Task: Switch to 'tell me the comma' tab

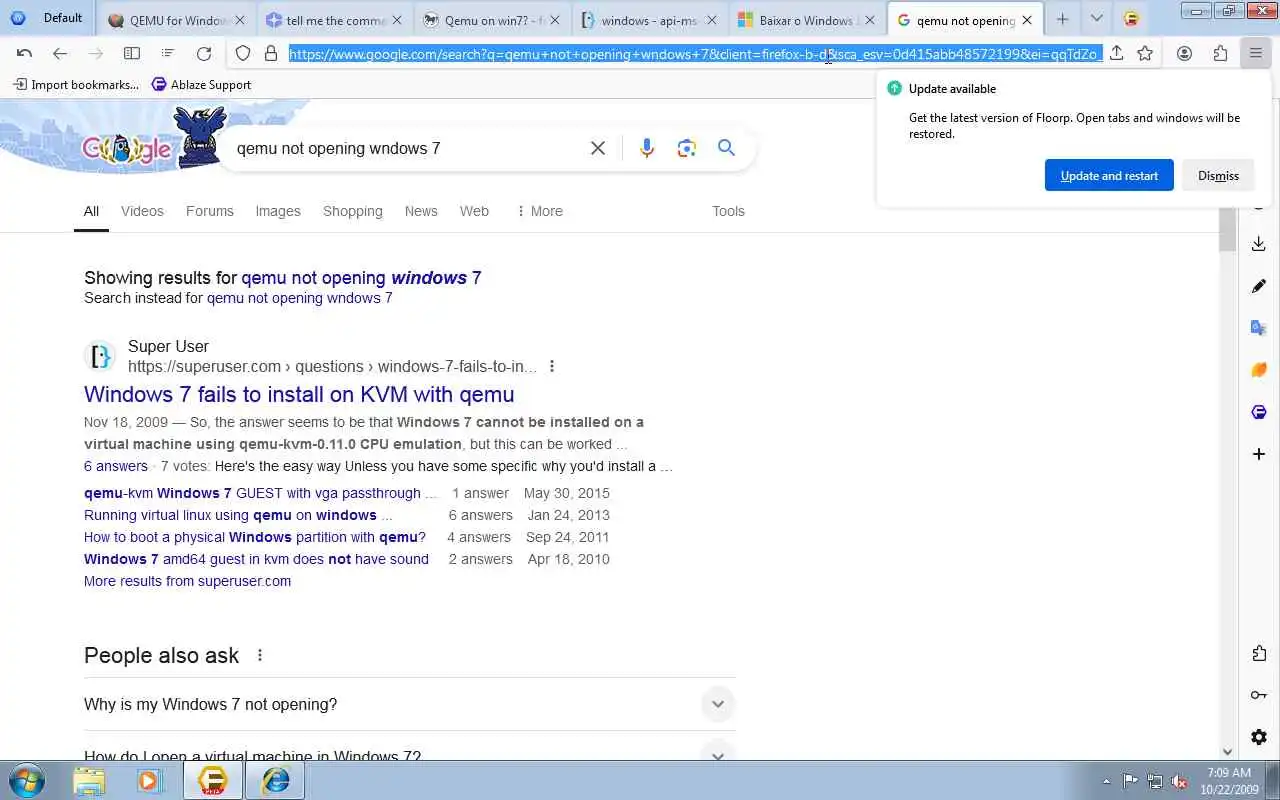Action: [335, 19]
